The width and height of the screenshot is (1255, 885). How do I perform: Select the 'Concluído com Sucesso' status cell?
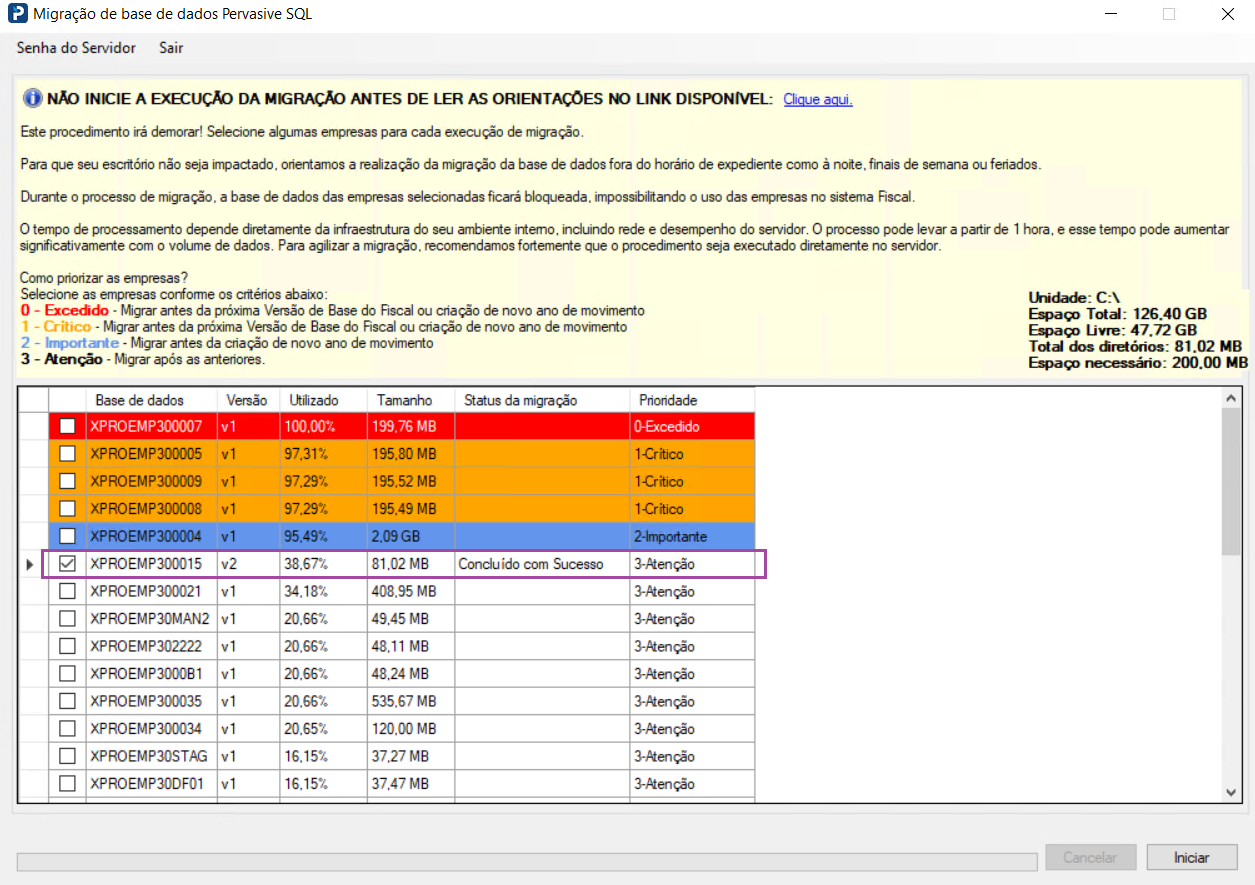point(542,564)
